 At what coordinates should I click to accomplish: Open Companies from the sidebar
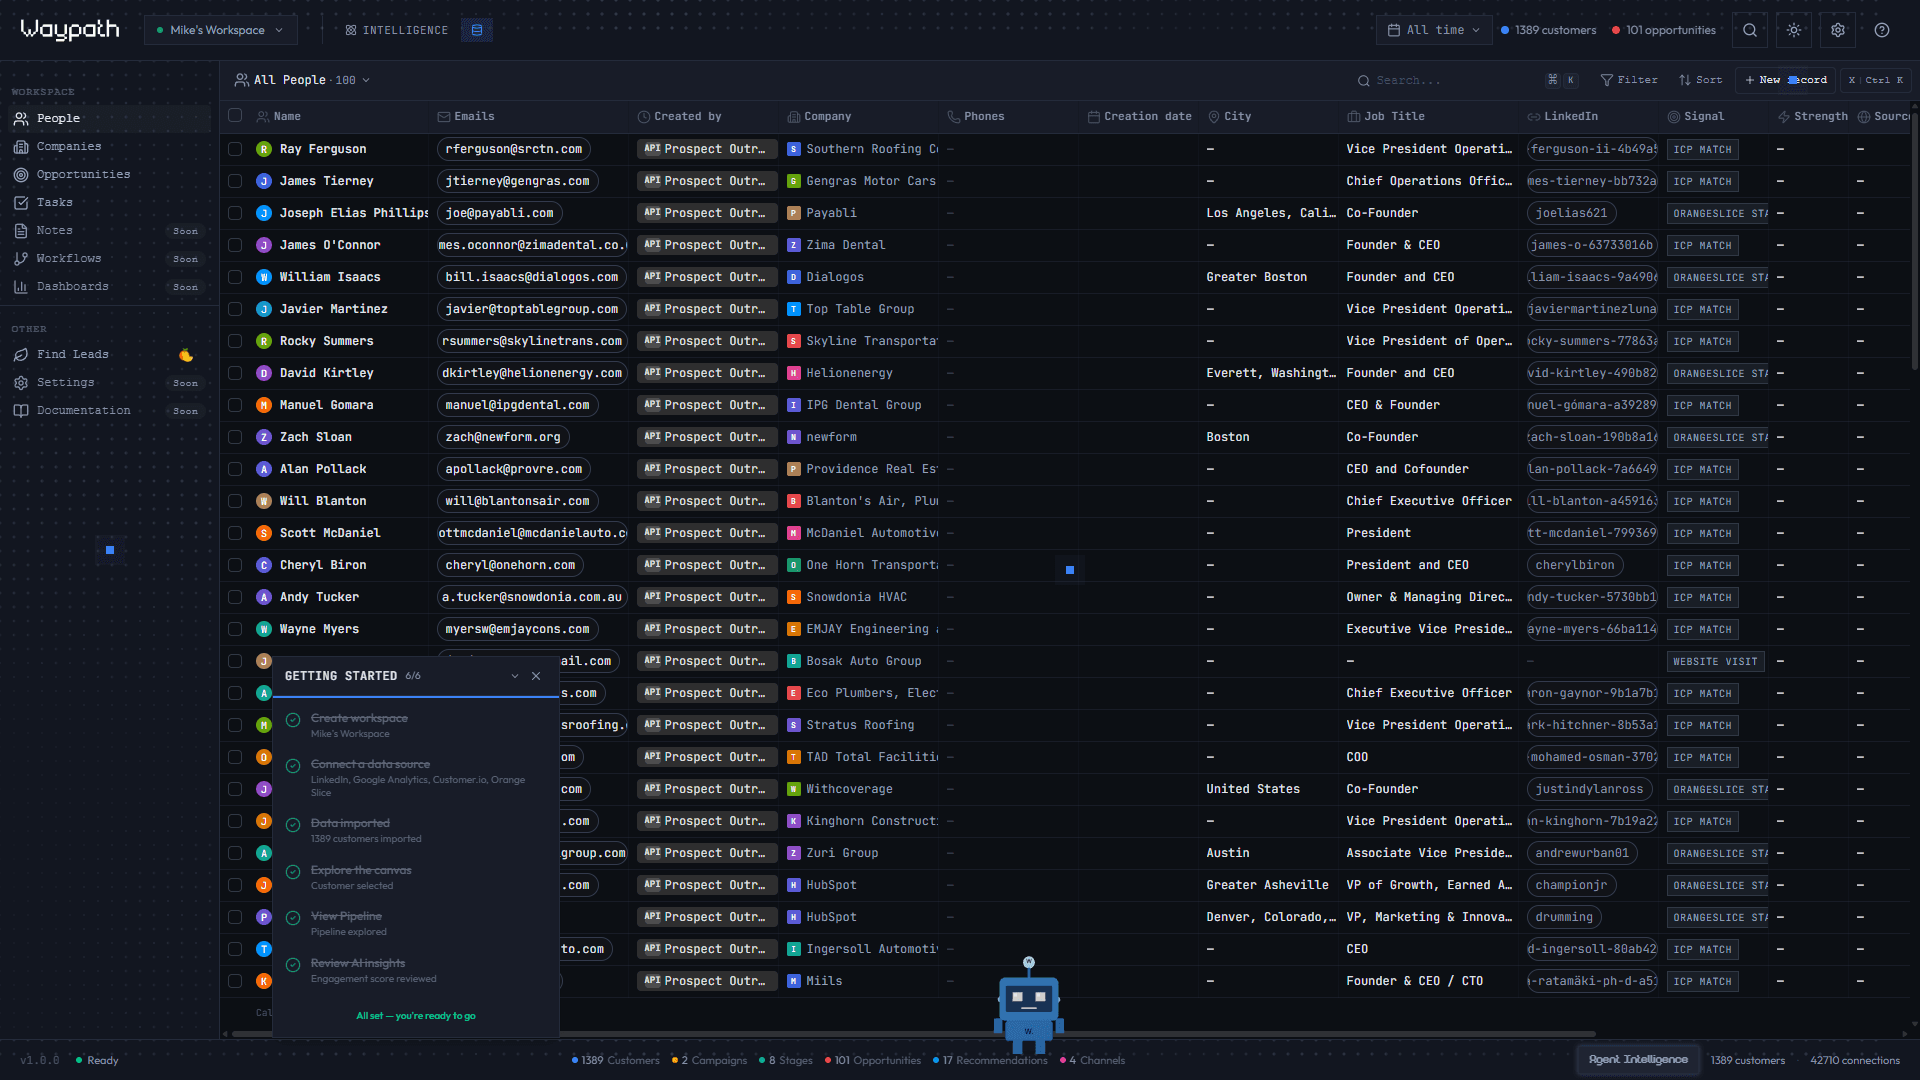pyautogui.click(x=69, y=146)
